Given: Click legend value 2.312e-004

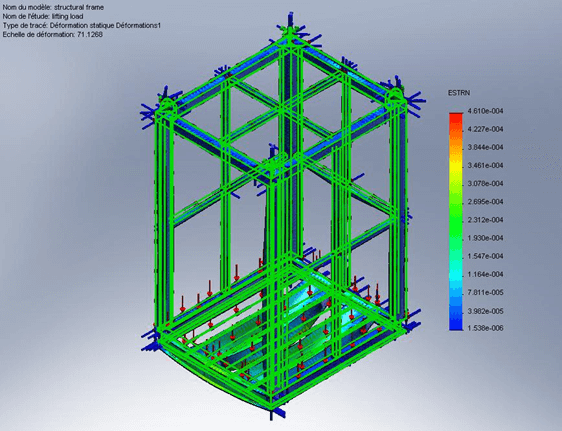Looking at the screenshot, I should coord(485,220).
